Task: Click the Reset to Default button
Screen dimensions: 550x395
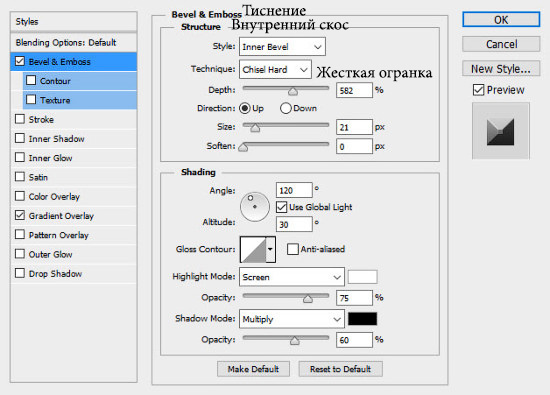Action: 340,369
